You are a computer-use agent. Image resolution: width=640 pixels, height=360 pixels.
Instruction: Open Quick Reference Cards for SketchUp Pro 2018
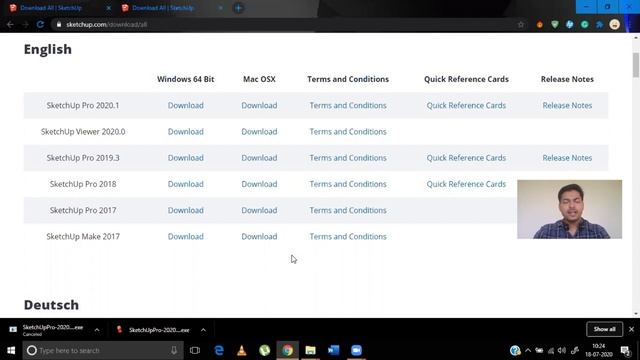pos(466,184)
